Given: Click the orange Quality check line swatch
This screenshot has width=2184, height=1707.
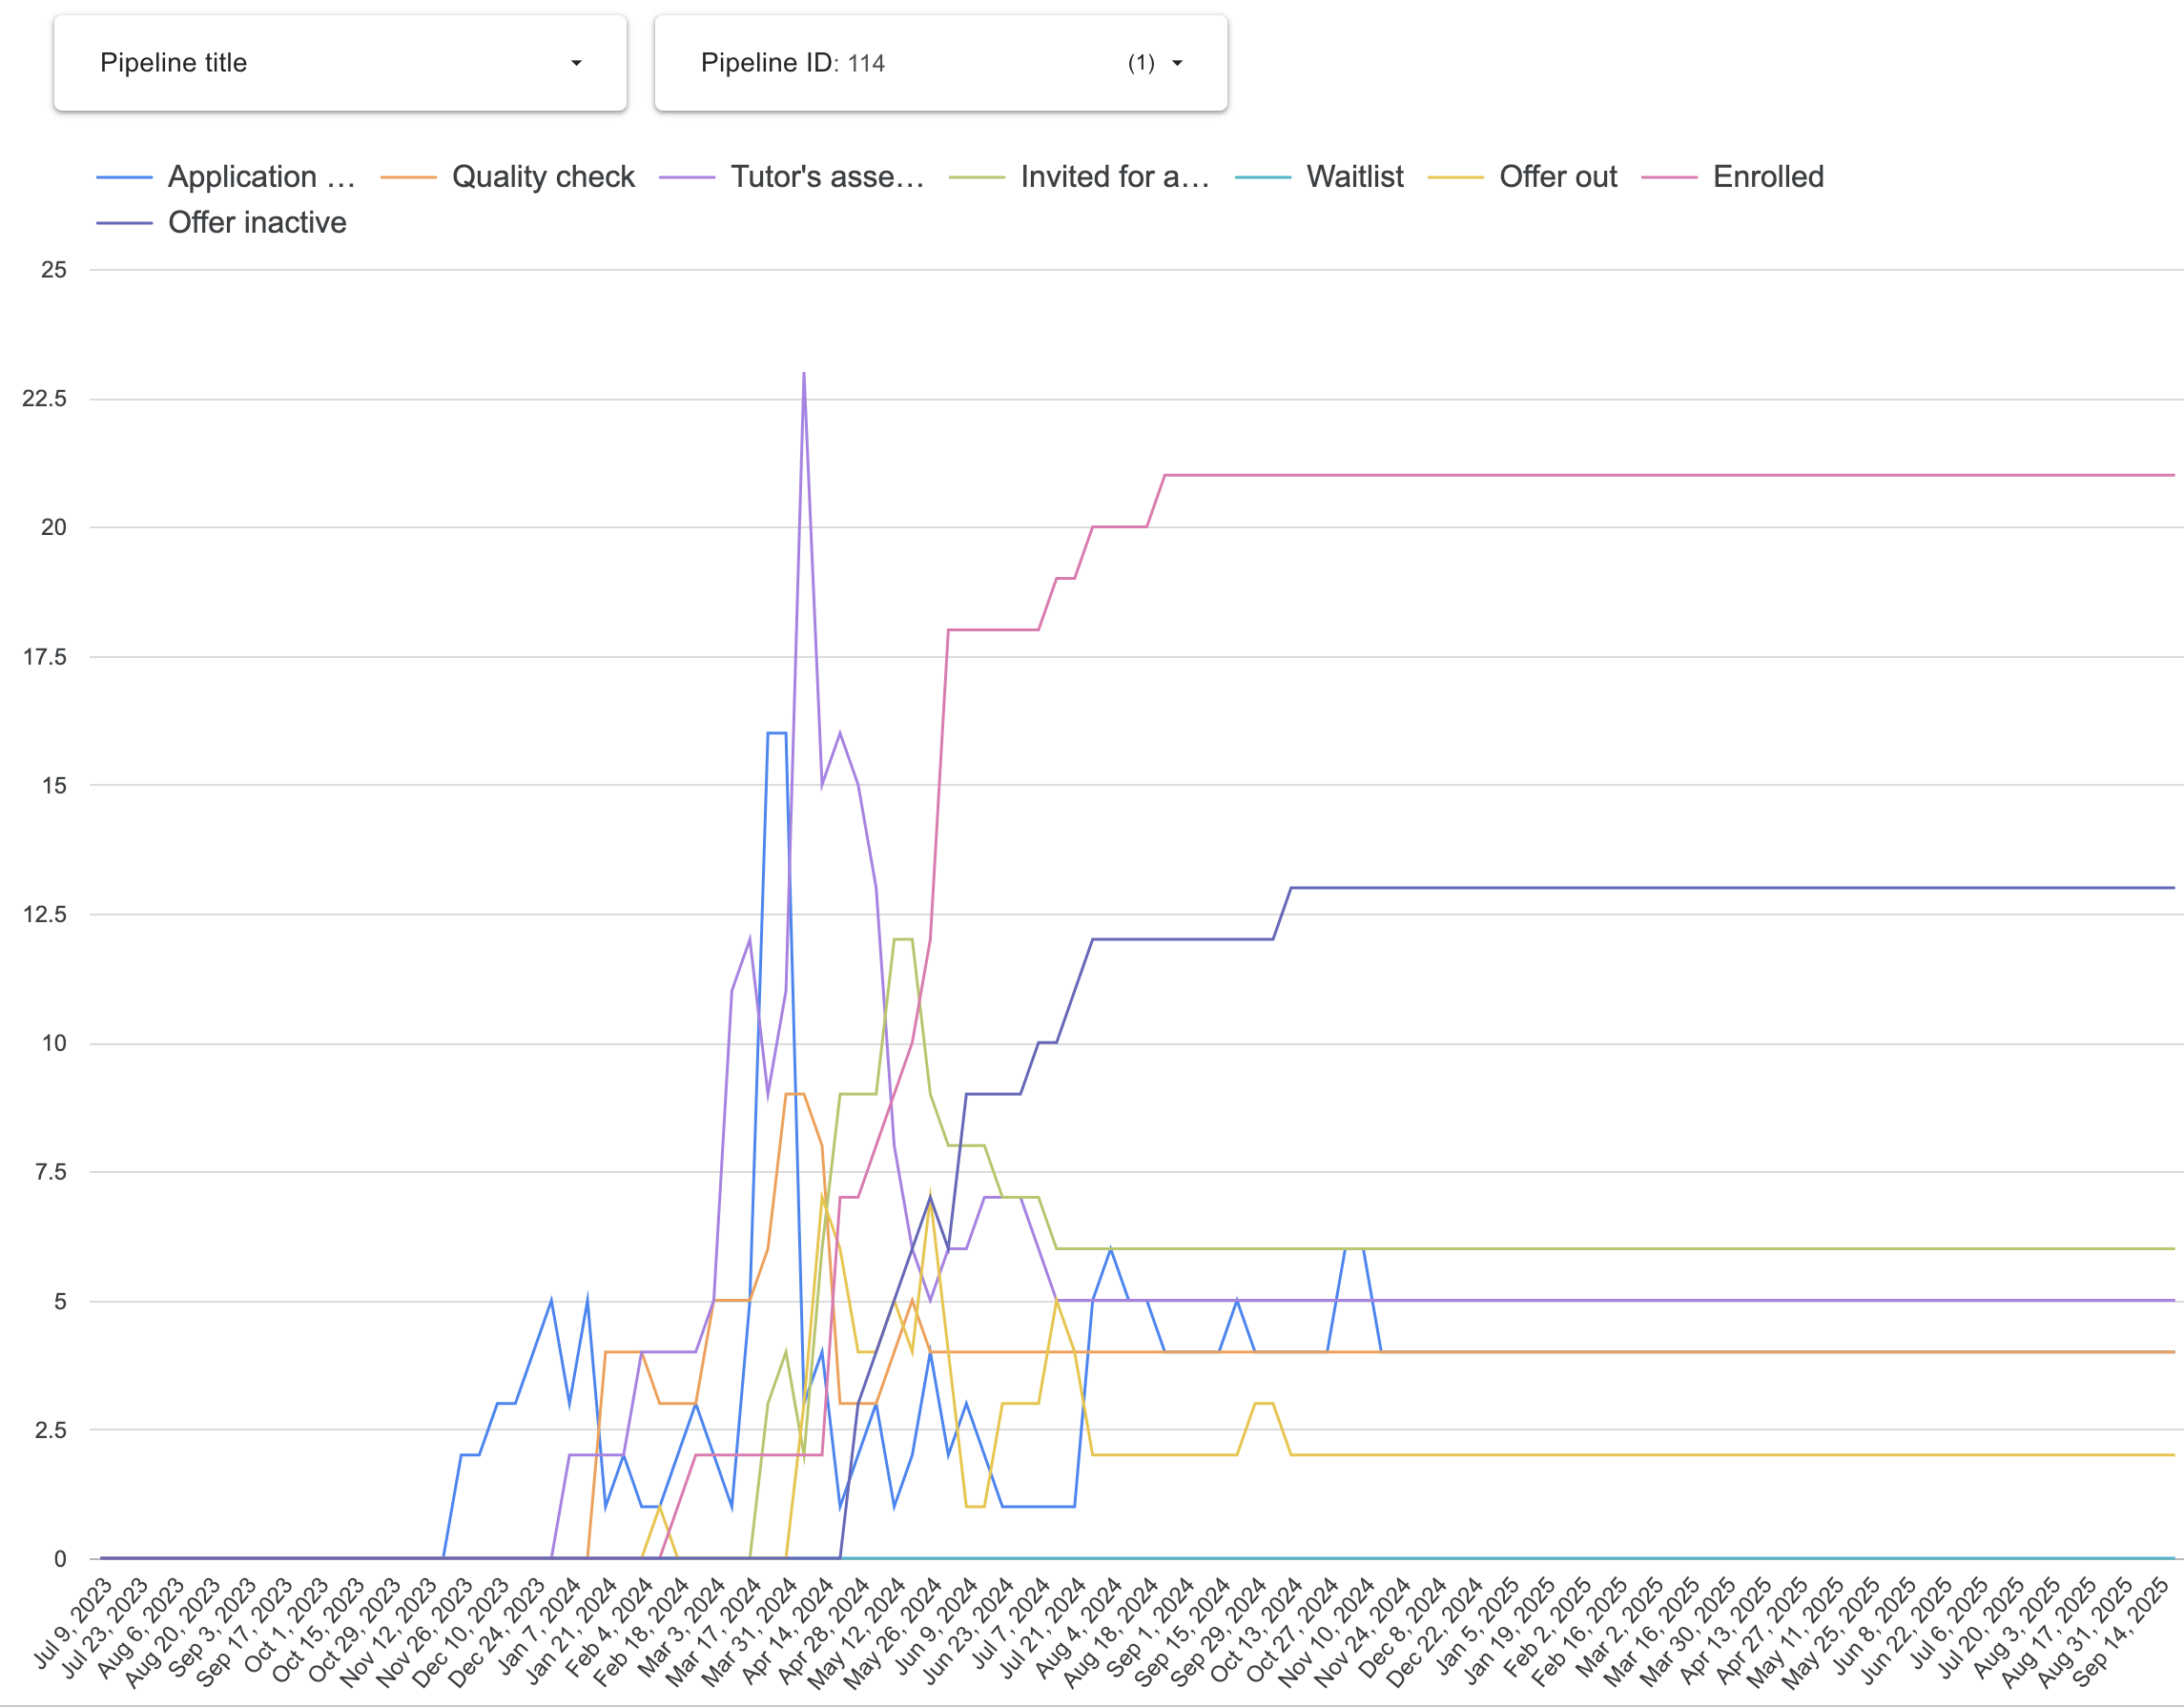Looking at the screenshot, I should pyautogui.click(x=408, y=178).
